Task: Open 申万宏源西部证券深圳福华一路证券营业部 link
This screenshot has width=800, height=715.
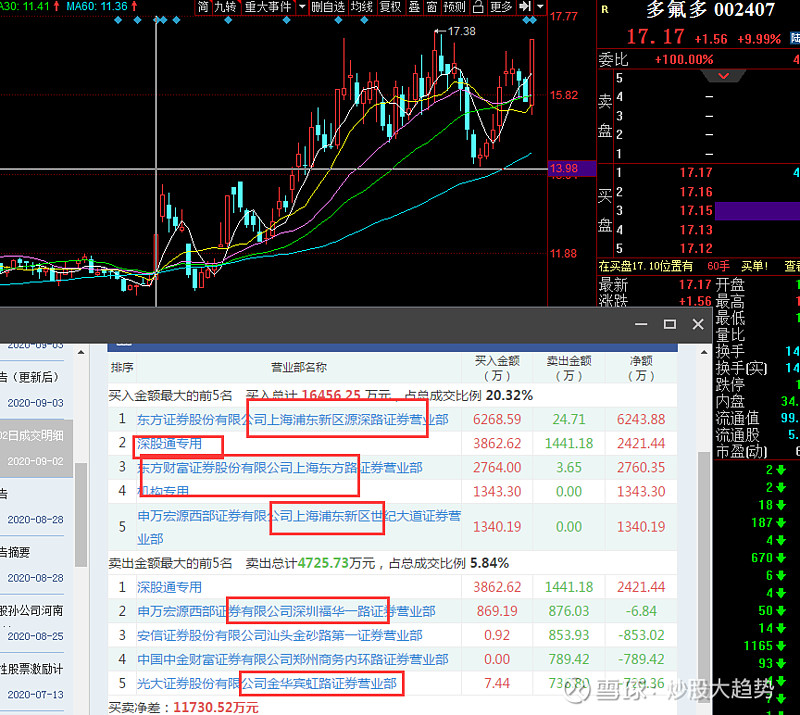Action: coord(286,611)
